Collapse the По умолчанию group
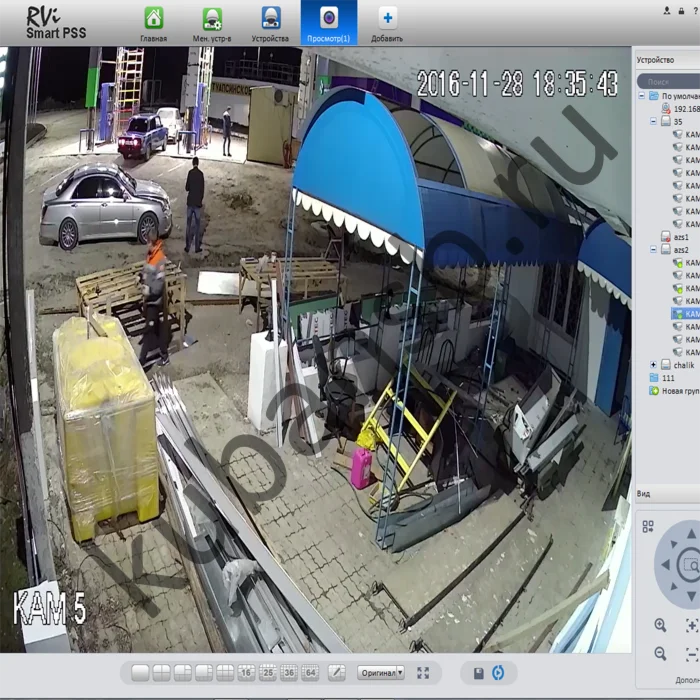The image size is (700, 700). click(642, 96)
